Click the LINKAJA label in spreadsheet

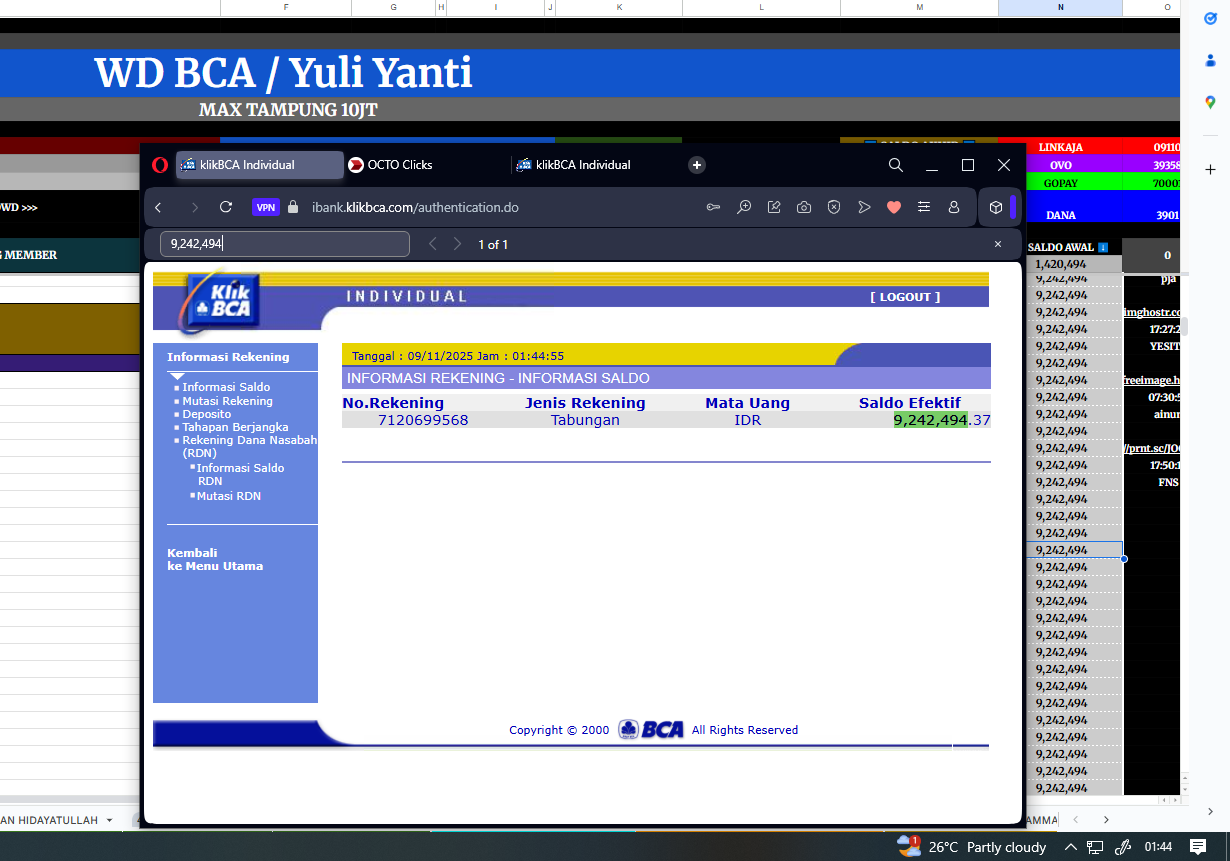click(x=1060, y=147)
